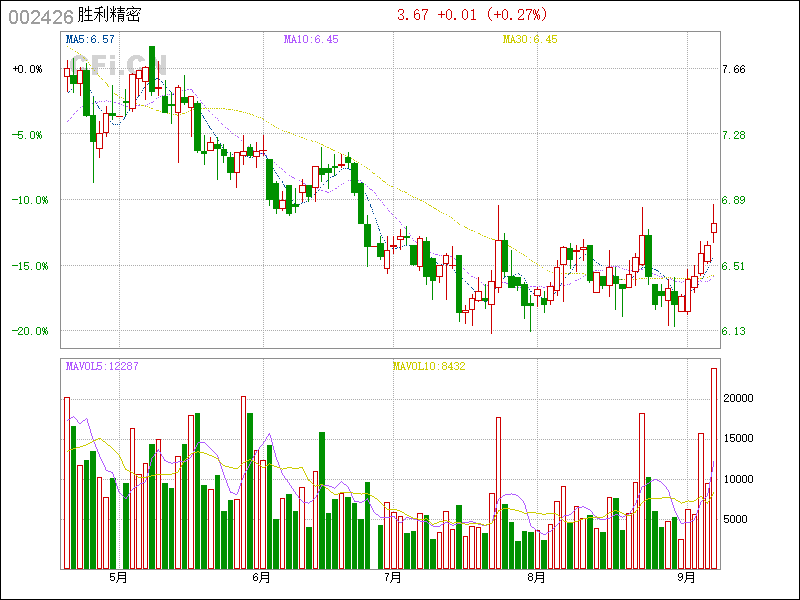Click the 6.13 price axis label
The width and height of the screenshot is (800, 600).
[x=733, y=331]
